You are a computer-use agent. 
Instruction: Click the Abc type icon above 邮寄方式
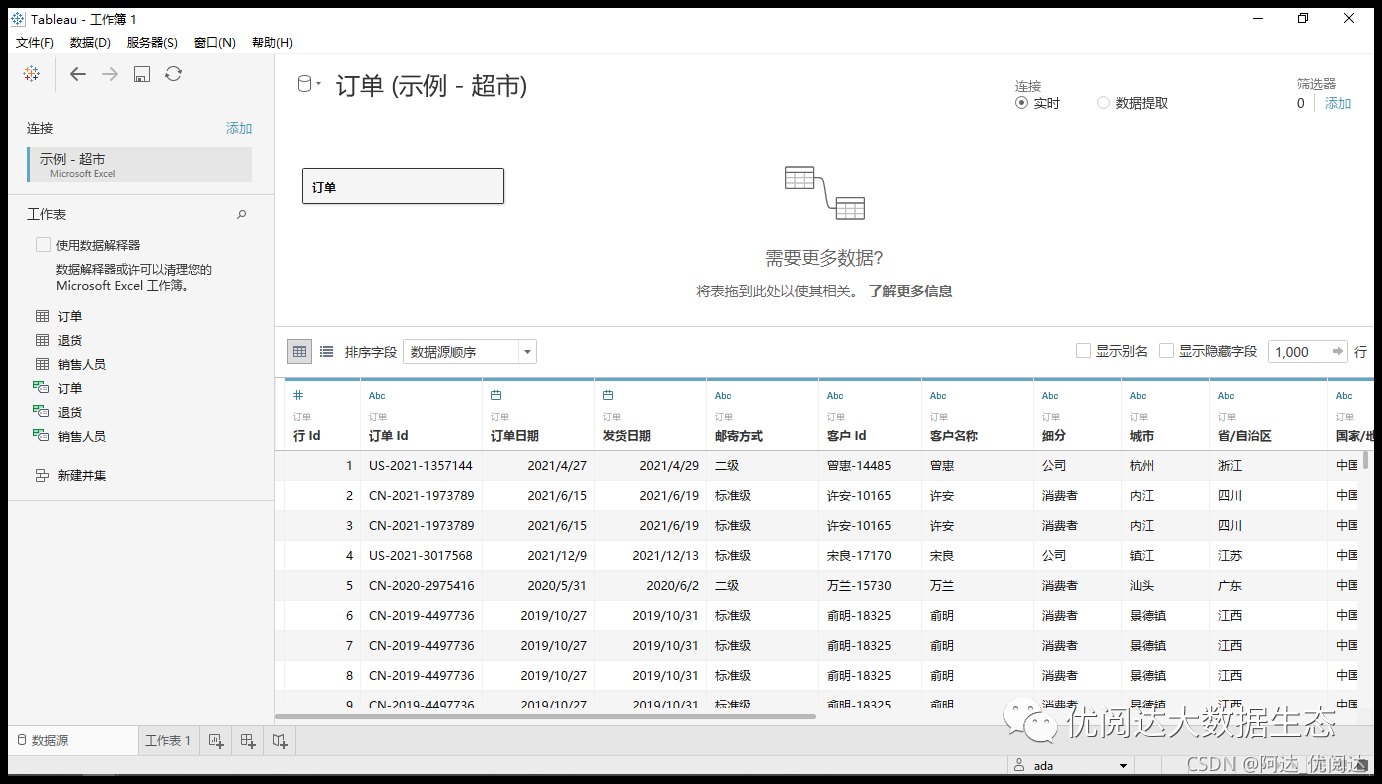pos(723,396)
